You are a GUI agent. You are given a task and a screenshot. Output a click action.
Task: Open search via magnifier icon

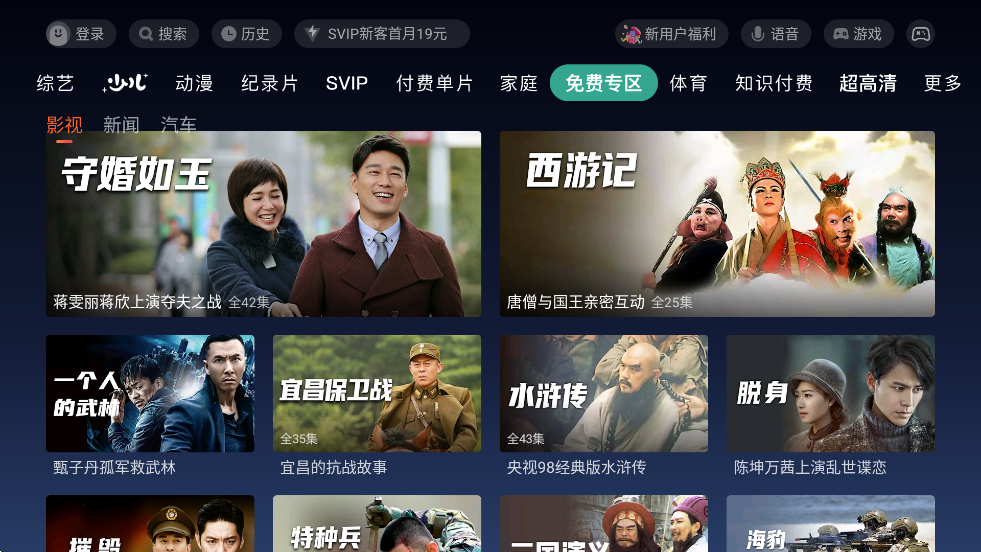coord(146,34)
